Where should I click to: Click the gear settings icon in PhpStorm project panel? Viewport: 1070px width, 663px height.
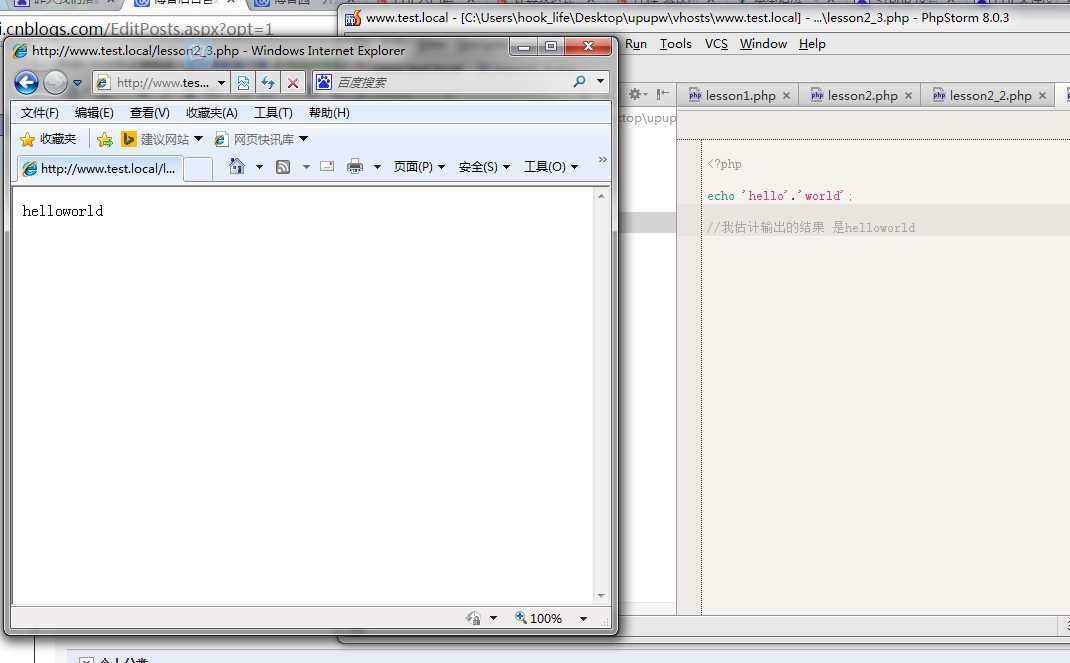(x=635, y=94)
